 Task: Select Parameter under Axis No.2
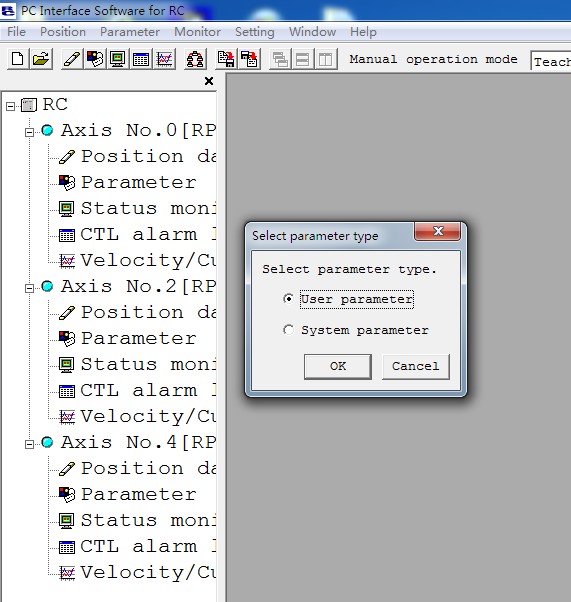point(138,338)
